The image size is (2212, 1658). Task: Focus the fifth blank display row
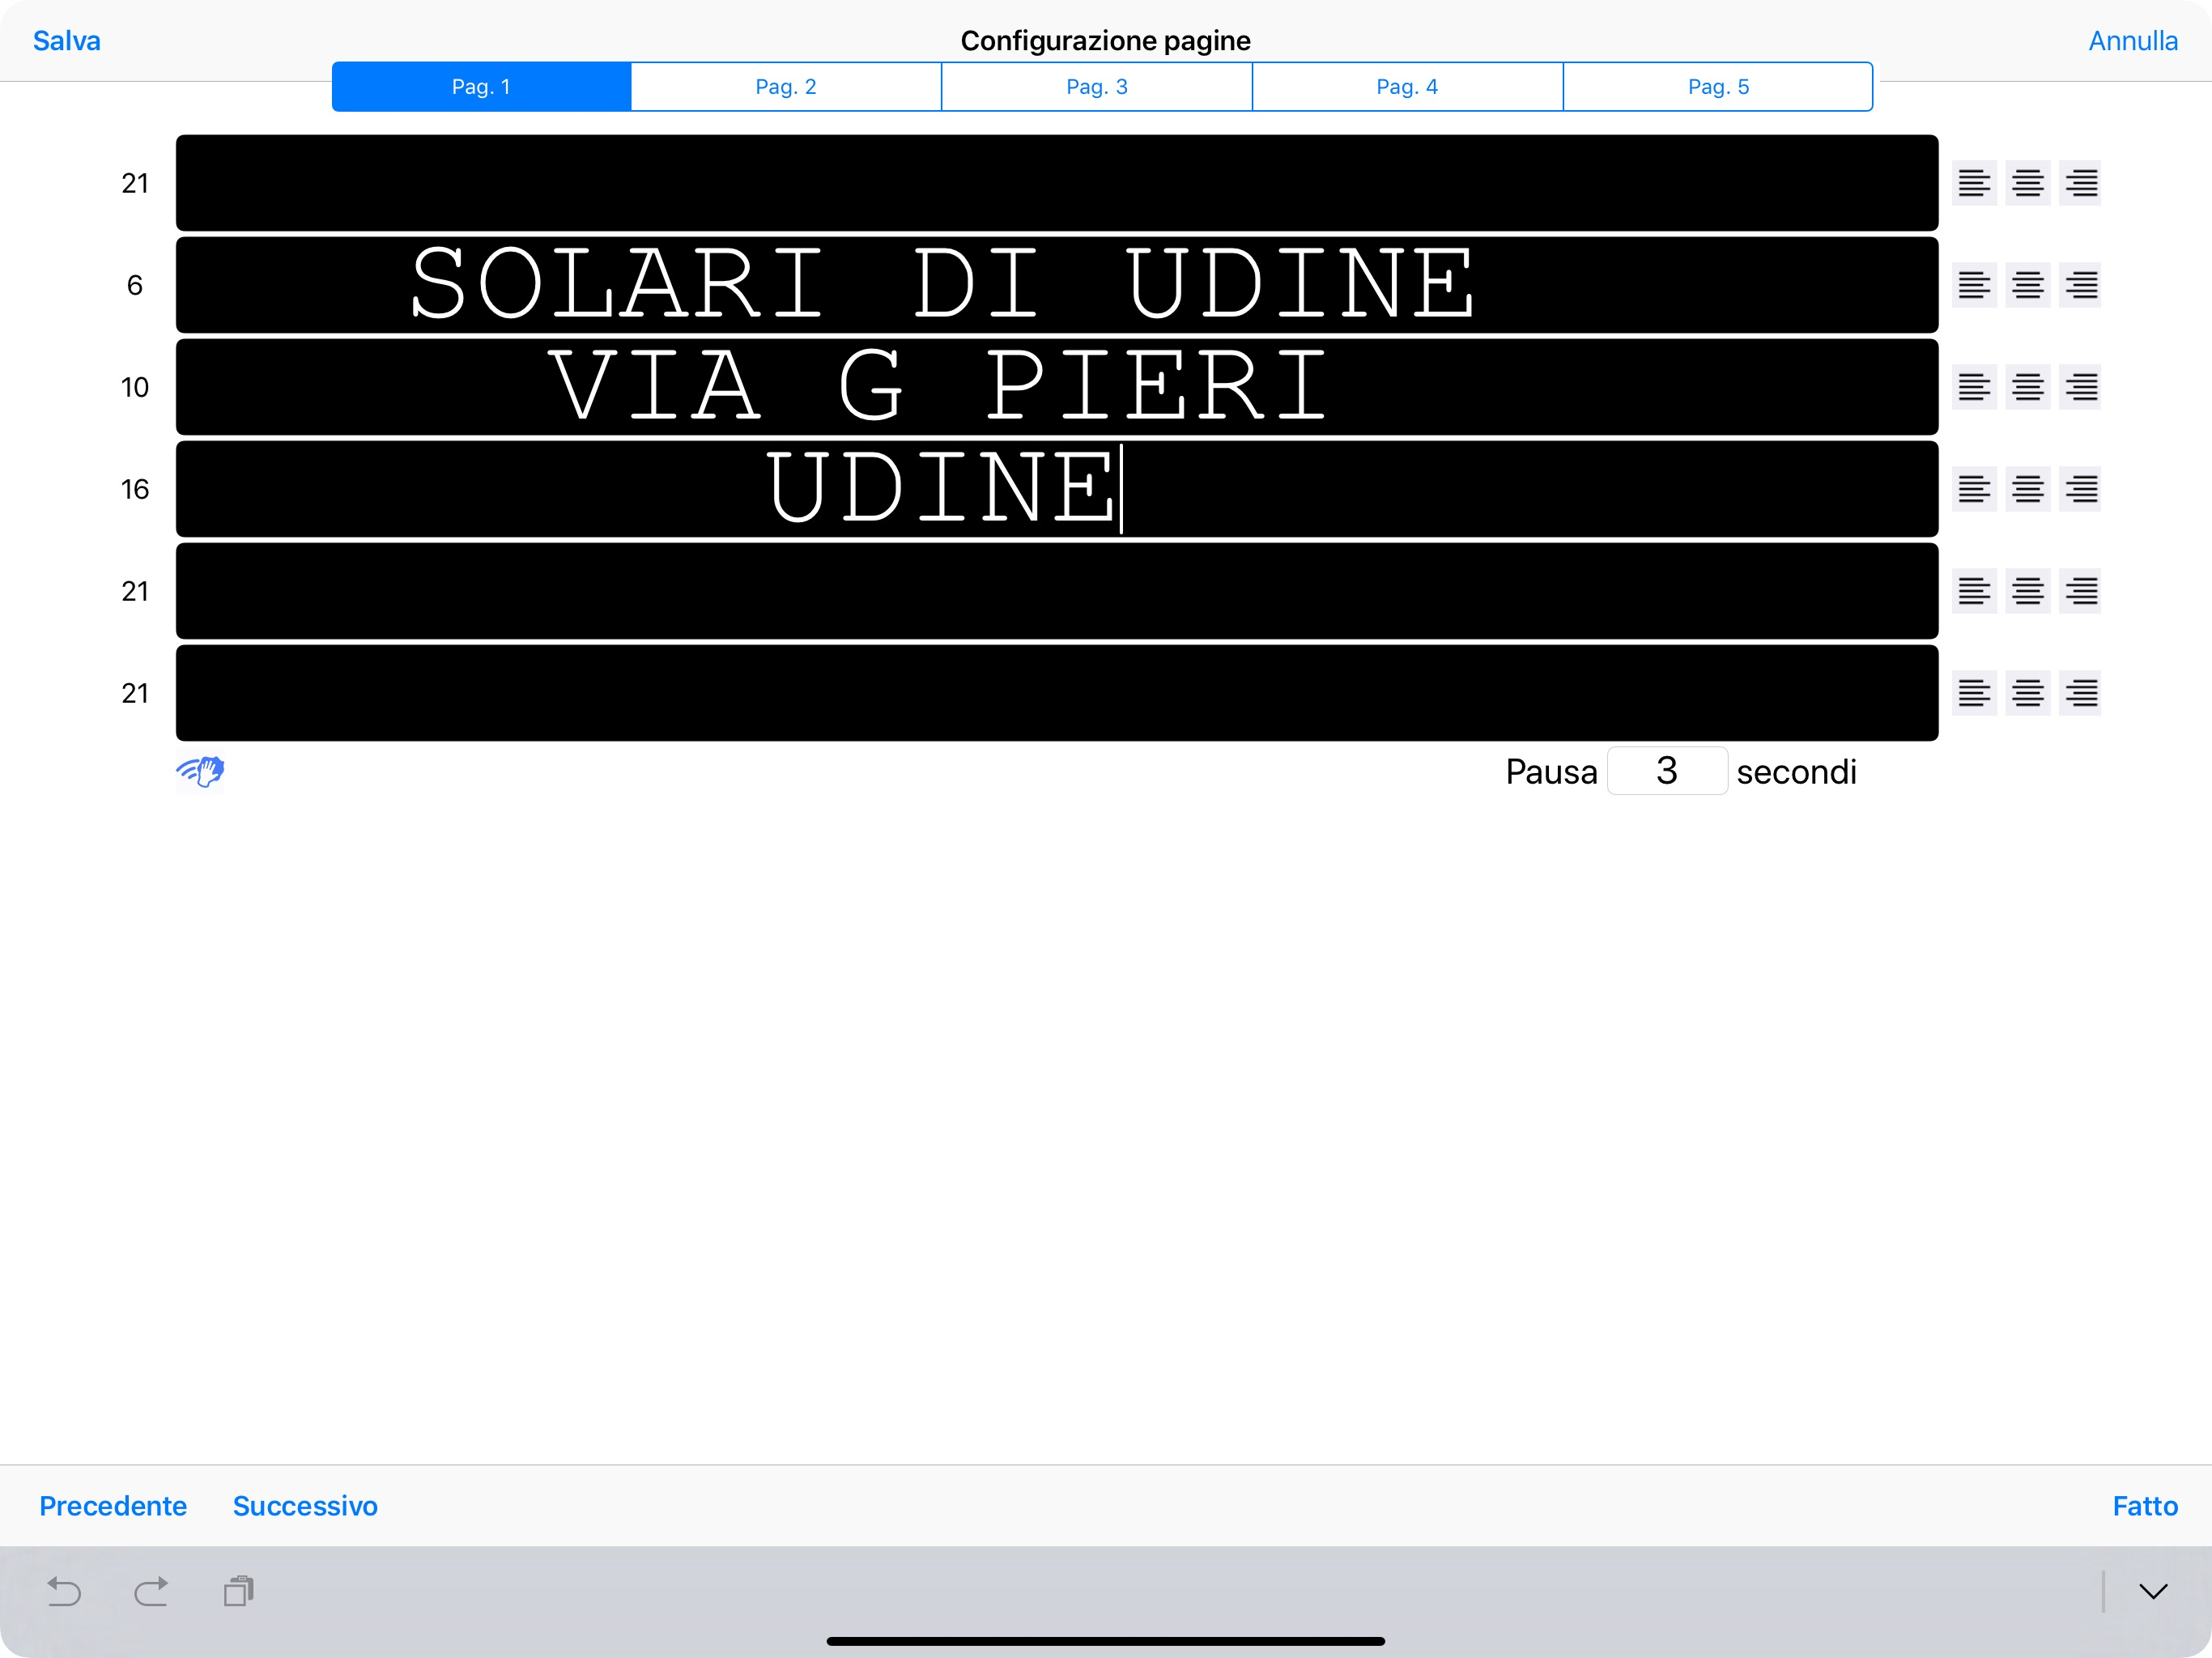[1057, 591]
